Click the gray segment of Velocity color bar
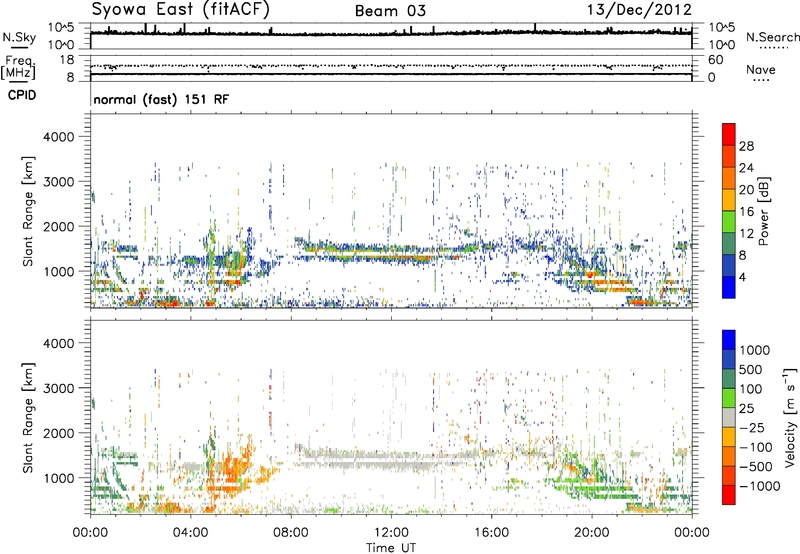Screen dimensions: 800x554 [729, 417]
